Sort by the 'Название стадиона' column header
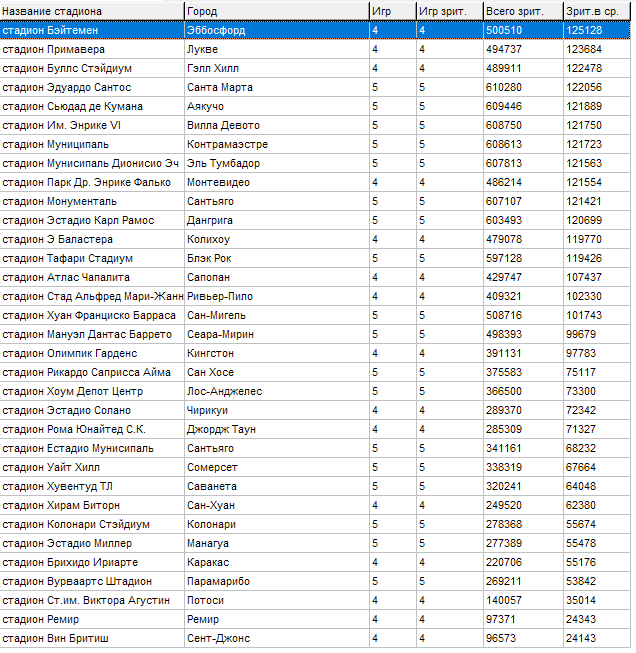The image size is (636, 653). [91, 11]
